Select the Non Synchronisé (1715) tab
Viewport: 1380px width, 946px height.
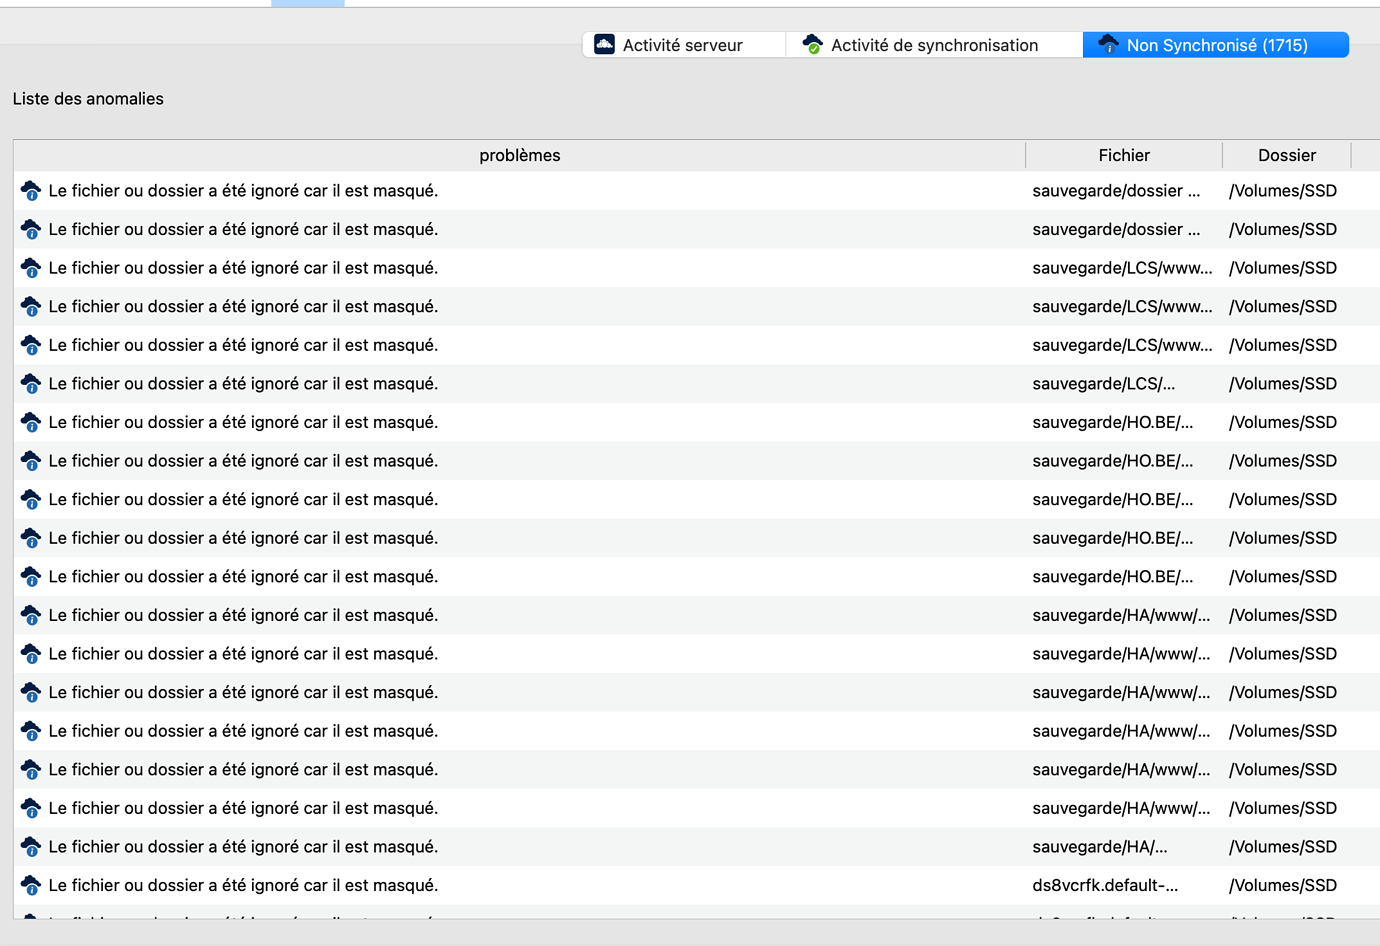tap(1215, 44)
